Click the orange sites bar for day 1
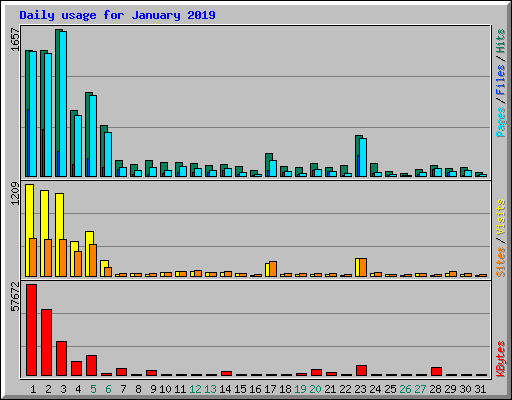Viewport: 512px width, 400px height. click(x=33, y=257)
